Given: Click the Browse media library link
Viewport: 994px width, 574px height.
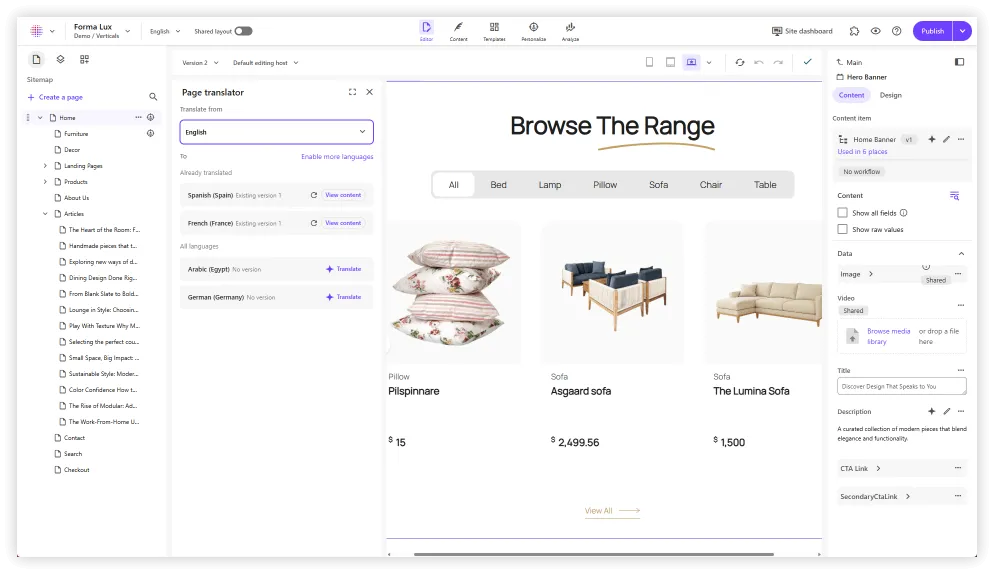Looking at the screenshot, I should [x=888, y=336].
